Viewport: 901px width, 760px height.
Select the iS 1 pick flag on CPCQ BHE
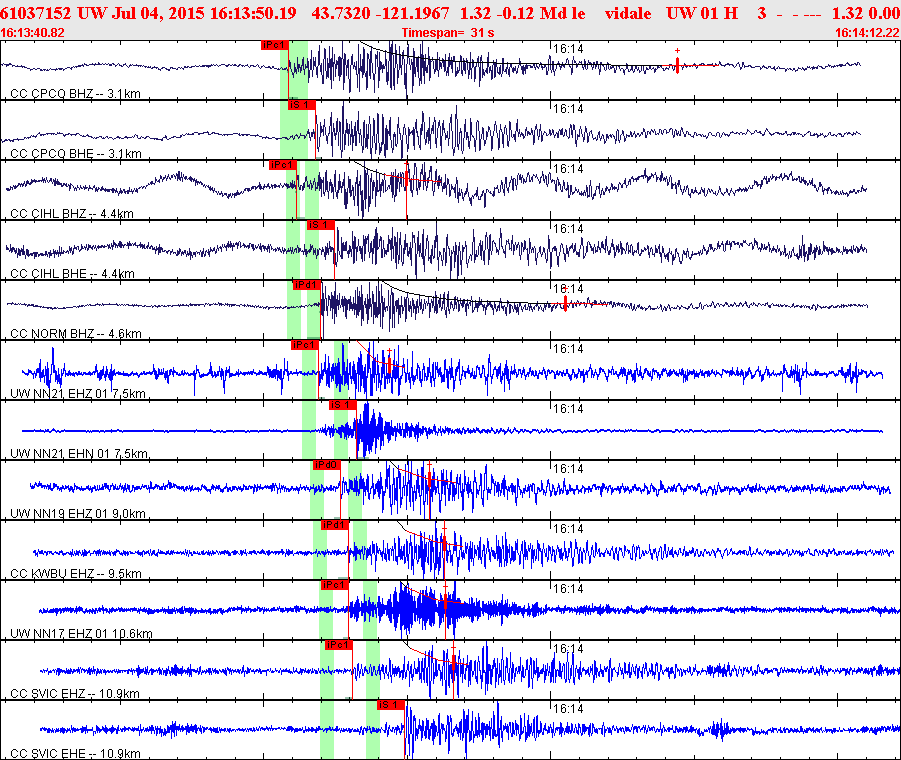(302, 105)
